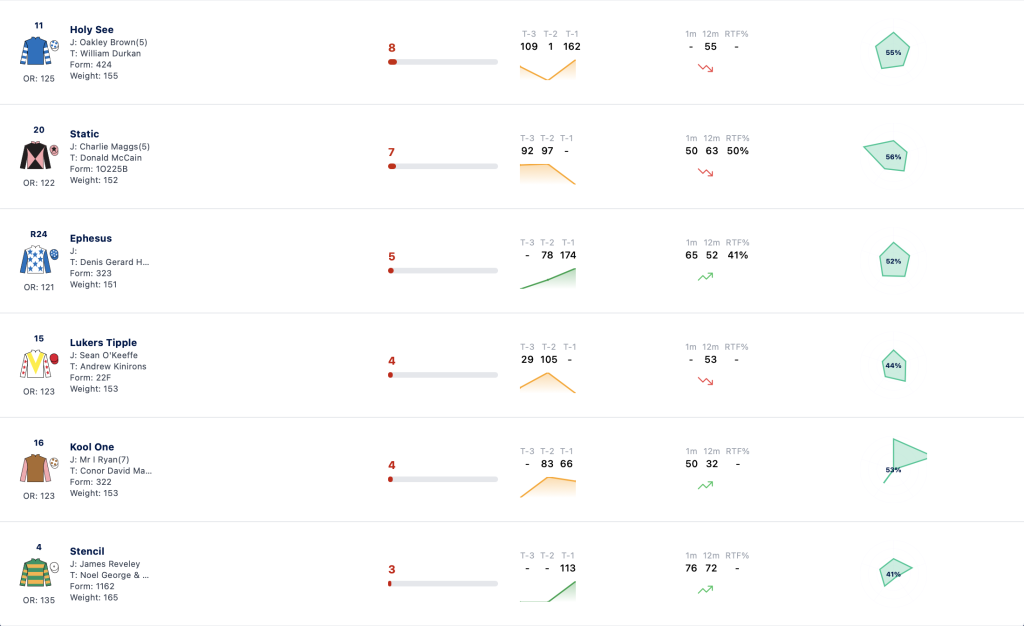Click Kool One's brown silks icon
Image resolution: width=1024 pixels, height=626 pixels.
pos(35,468)
